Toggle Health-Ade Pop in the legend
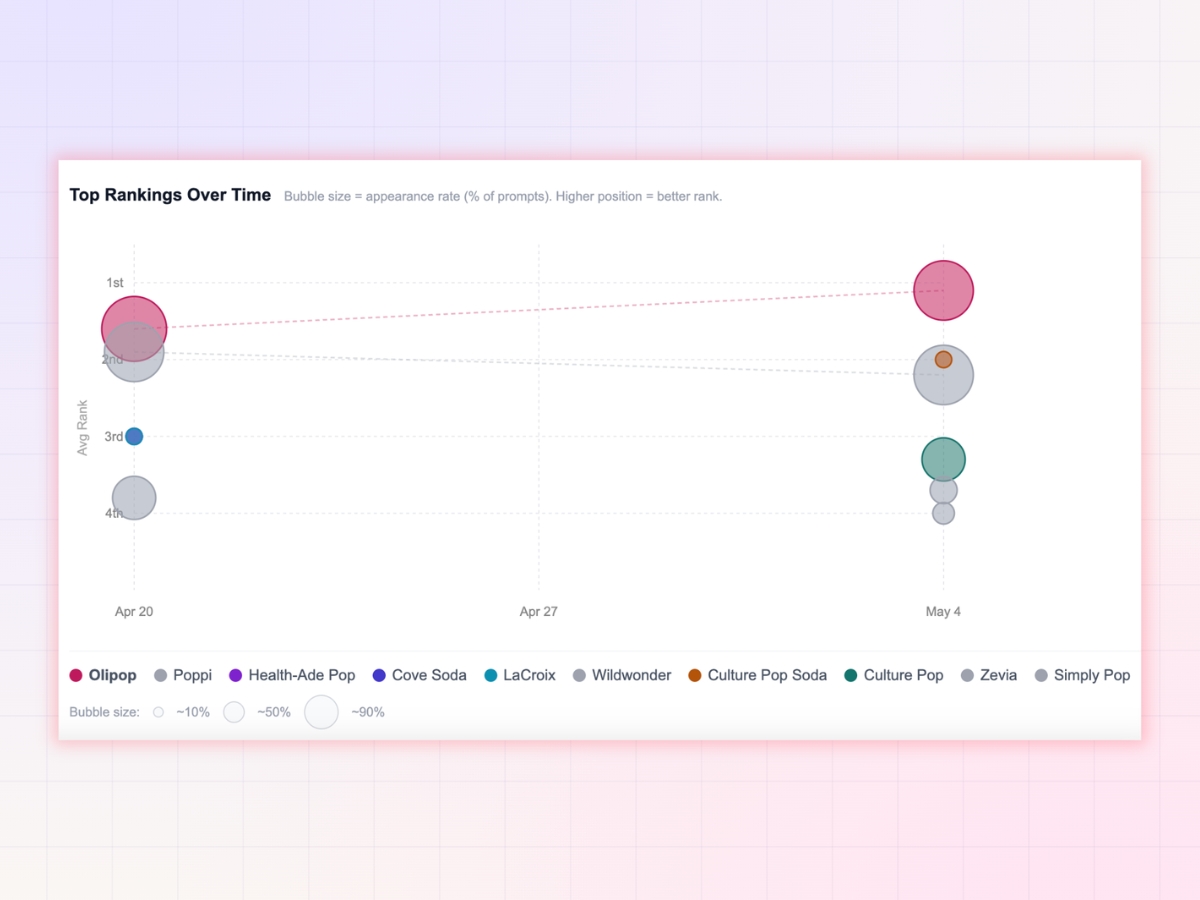1200x900 pixels. (x=292, y=675)
